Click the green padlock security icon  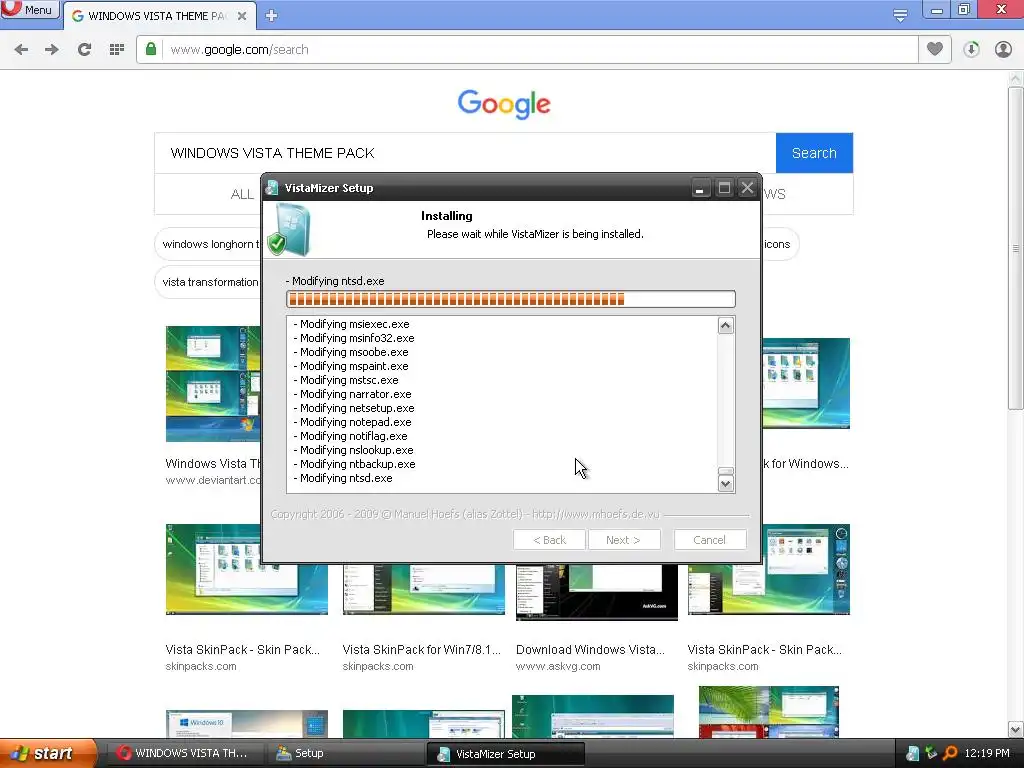[151, 49]
